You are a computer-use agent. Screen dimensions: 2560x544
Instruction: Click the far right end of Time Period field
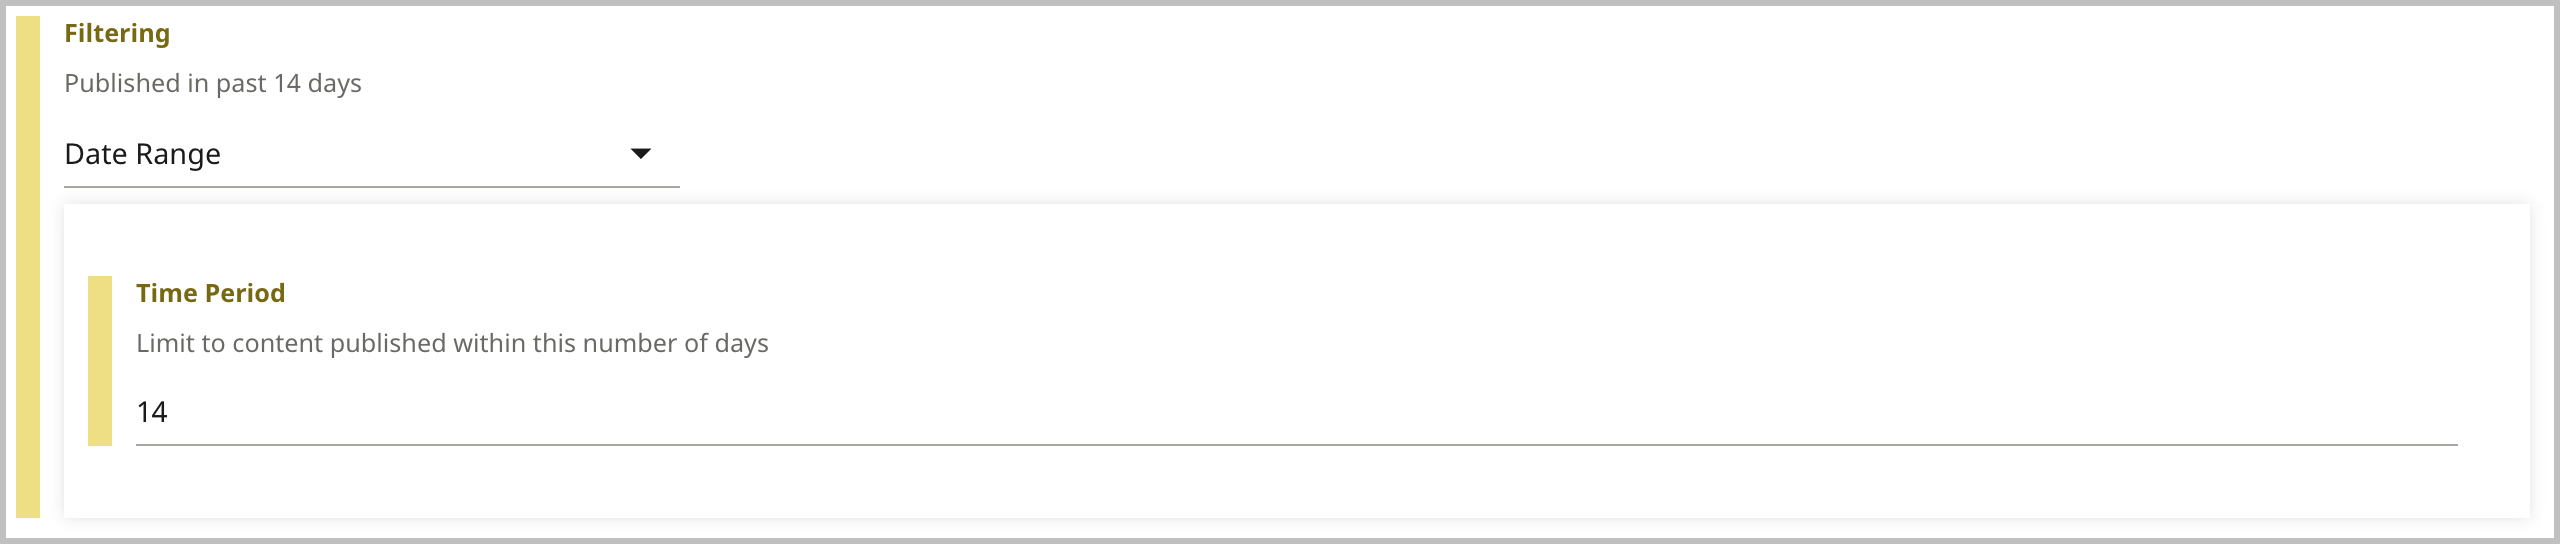click(x=2440, y=412)
